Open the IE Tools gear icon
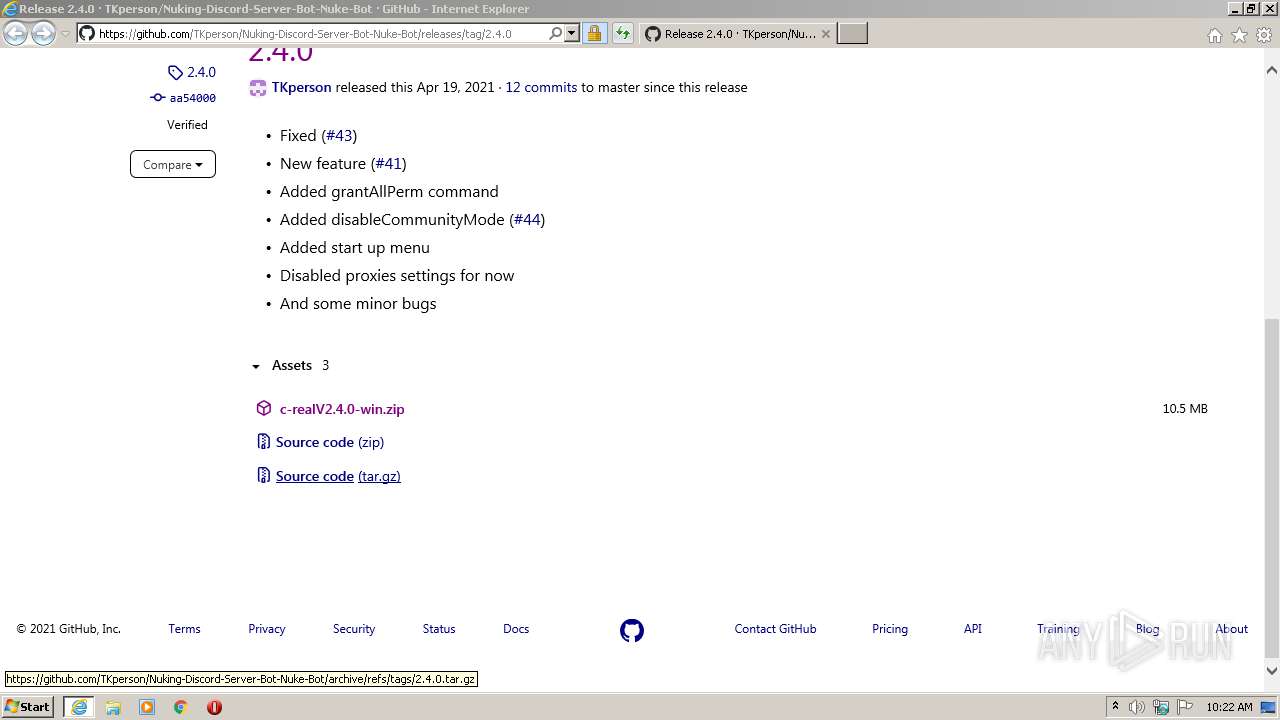 (x=1264, y=35)
